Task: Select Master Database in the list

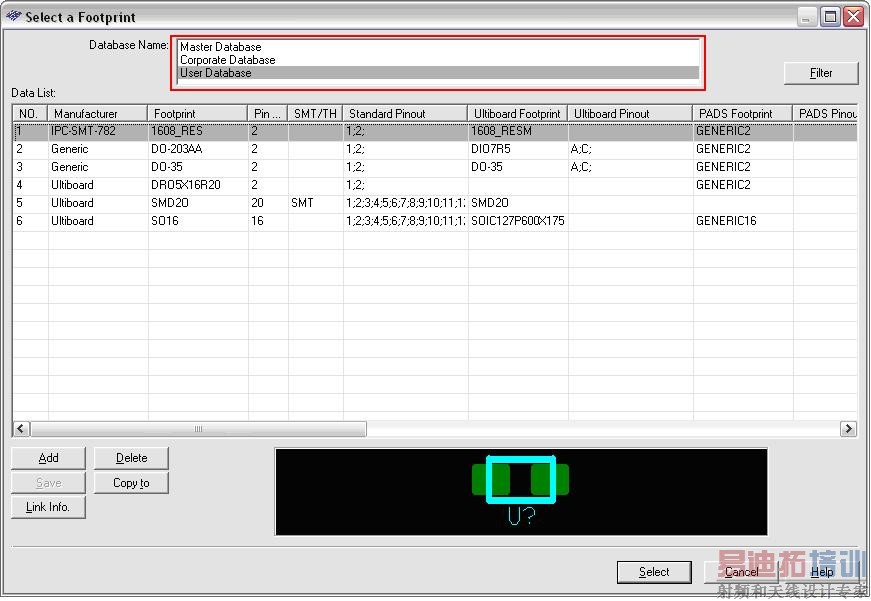Action: tap(438, 47)
